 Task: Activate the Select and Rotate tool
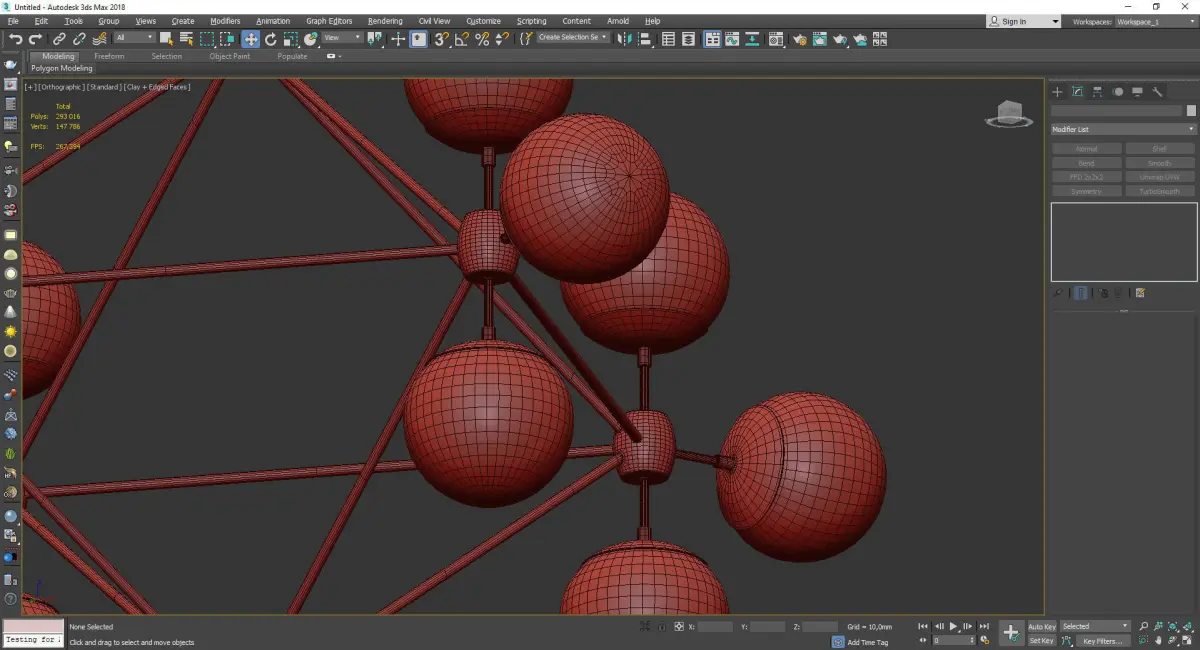point(270,39)
